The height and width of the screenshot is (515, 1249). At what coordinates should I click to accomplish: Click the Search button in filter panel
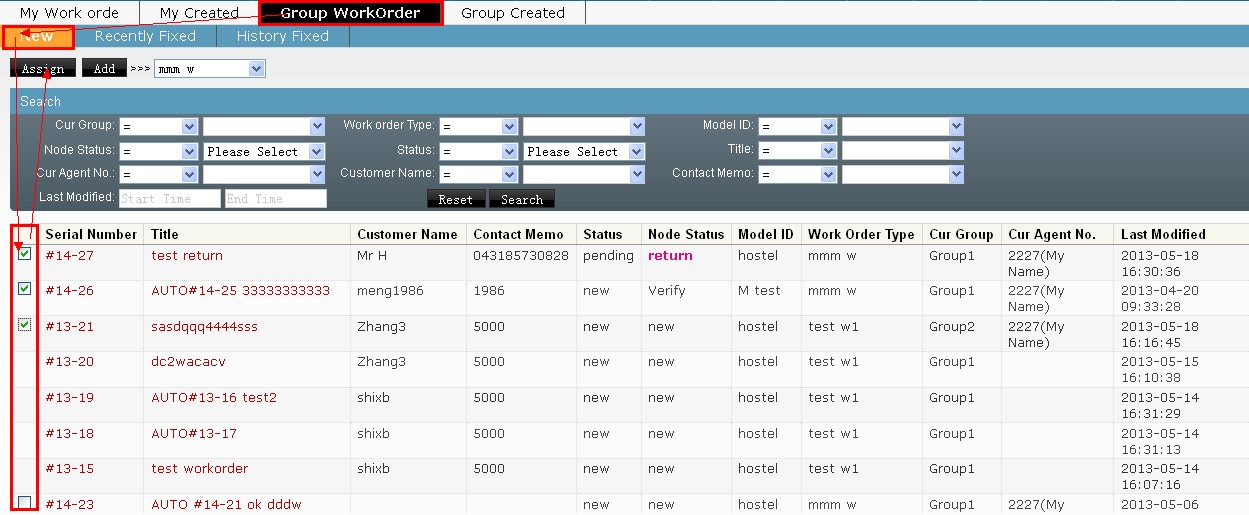(x=521, y=199)
